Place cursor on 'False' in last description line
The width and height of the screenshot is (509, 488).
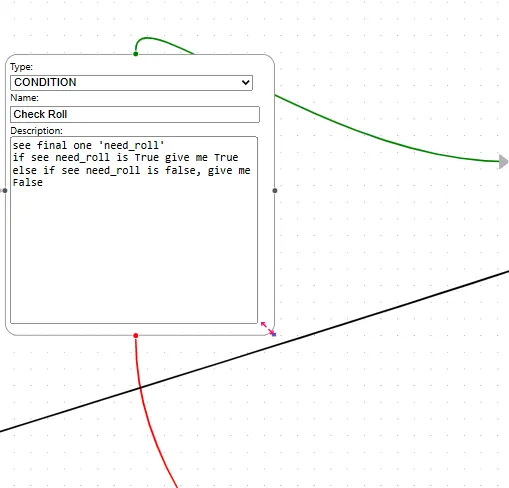[28, 182]
